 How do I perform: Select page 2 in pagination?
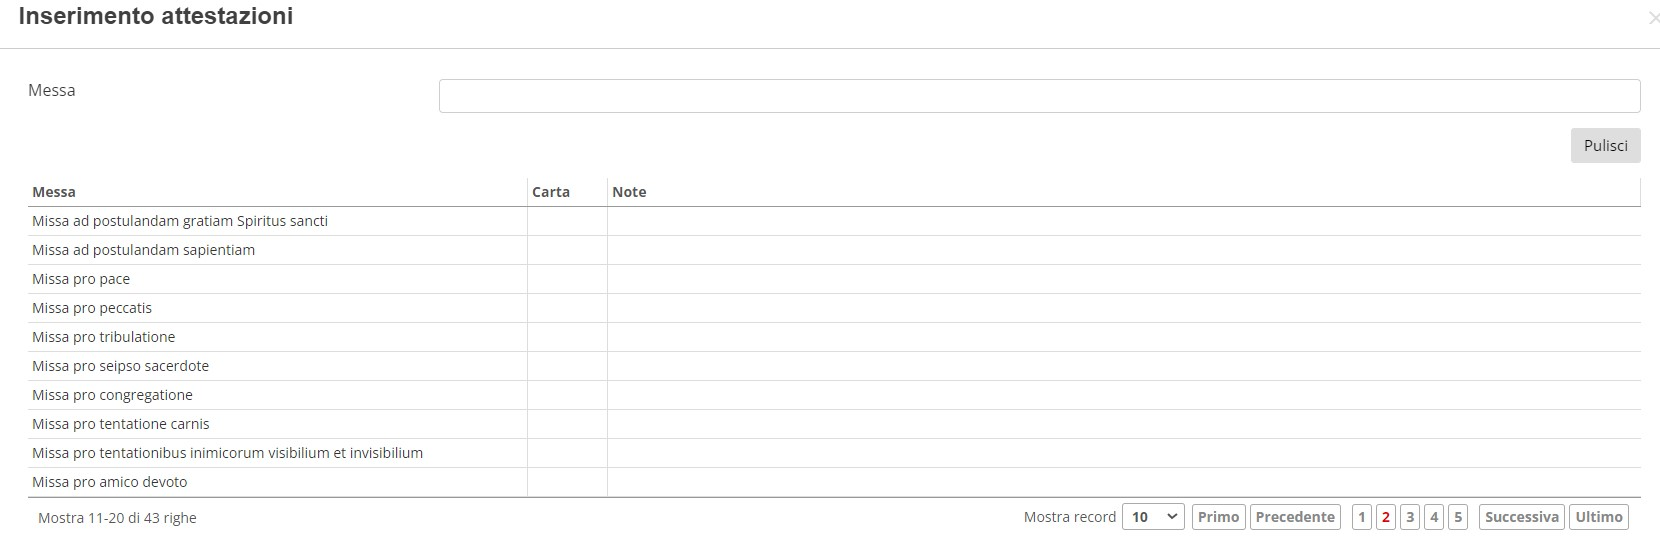click(1386, 517)
